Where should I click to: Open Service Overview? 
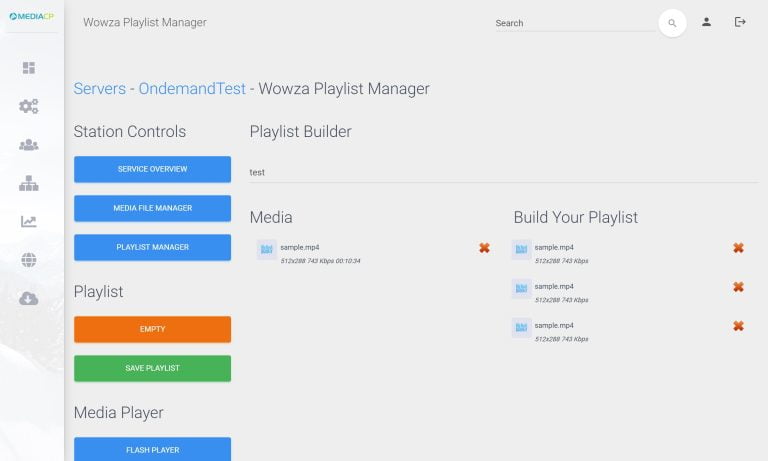click(152, 169)
